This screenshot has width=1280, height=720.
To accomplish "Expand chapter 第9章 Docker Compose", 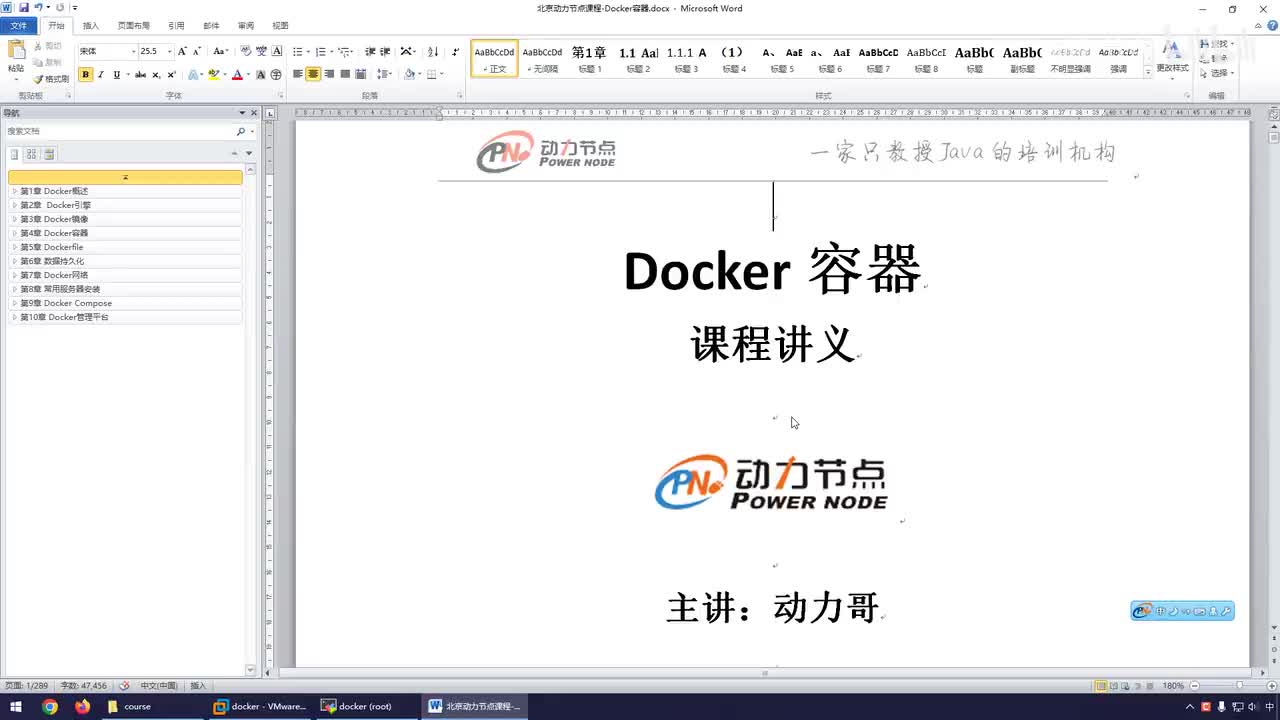I will pyautogui.click(x=14, y=303).
